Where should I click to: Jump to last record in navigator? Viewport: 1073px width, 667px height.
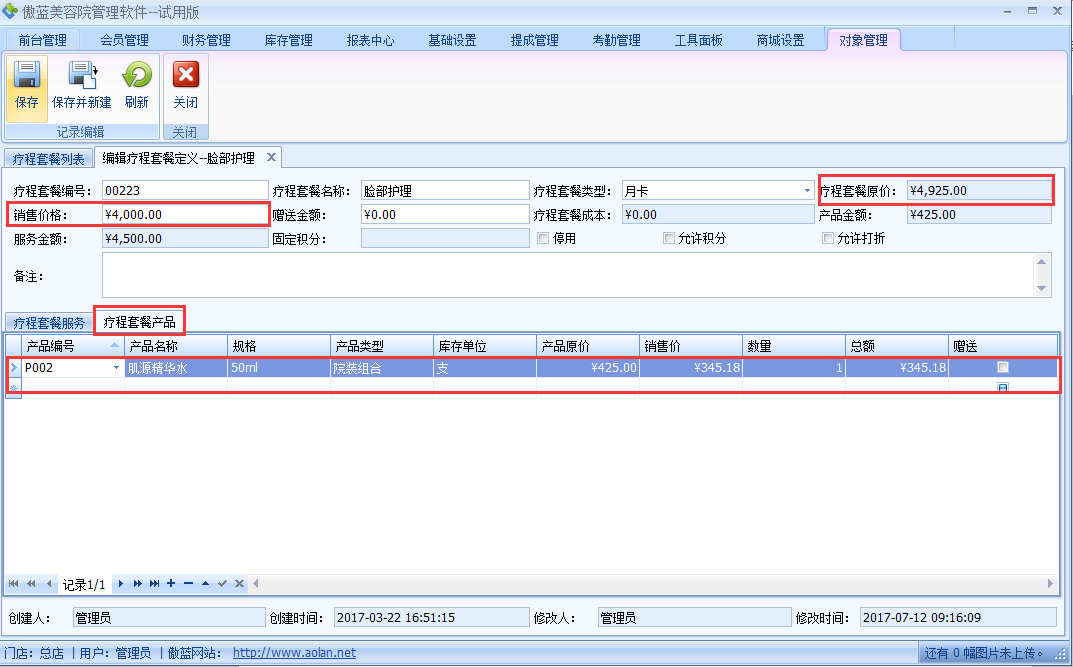(153, 583)
